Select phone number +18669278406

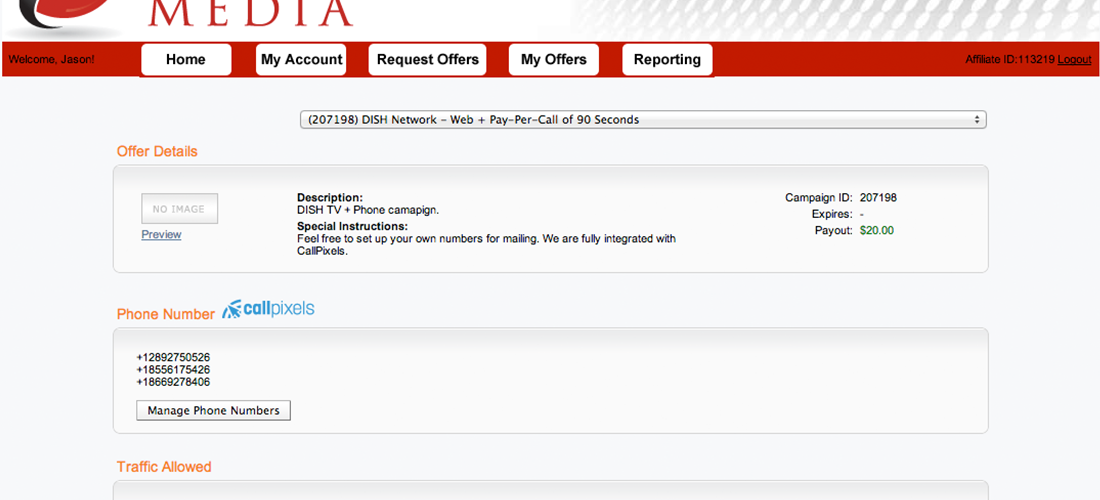[173, 382]
